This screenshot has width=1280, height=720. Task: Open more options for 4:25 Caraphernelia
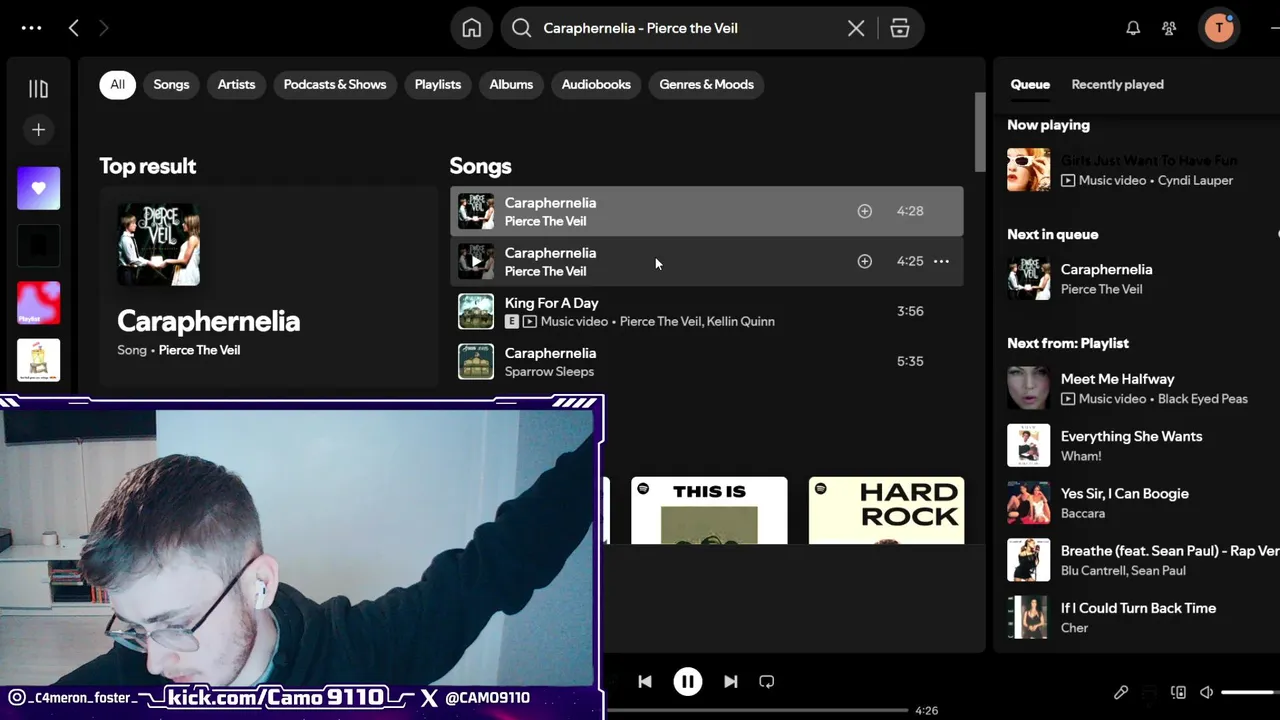coord(941,261)
